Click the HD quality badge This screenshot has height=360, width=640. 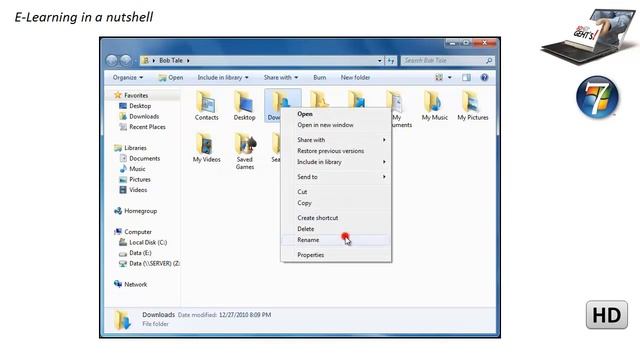tap(607, 315)
